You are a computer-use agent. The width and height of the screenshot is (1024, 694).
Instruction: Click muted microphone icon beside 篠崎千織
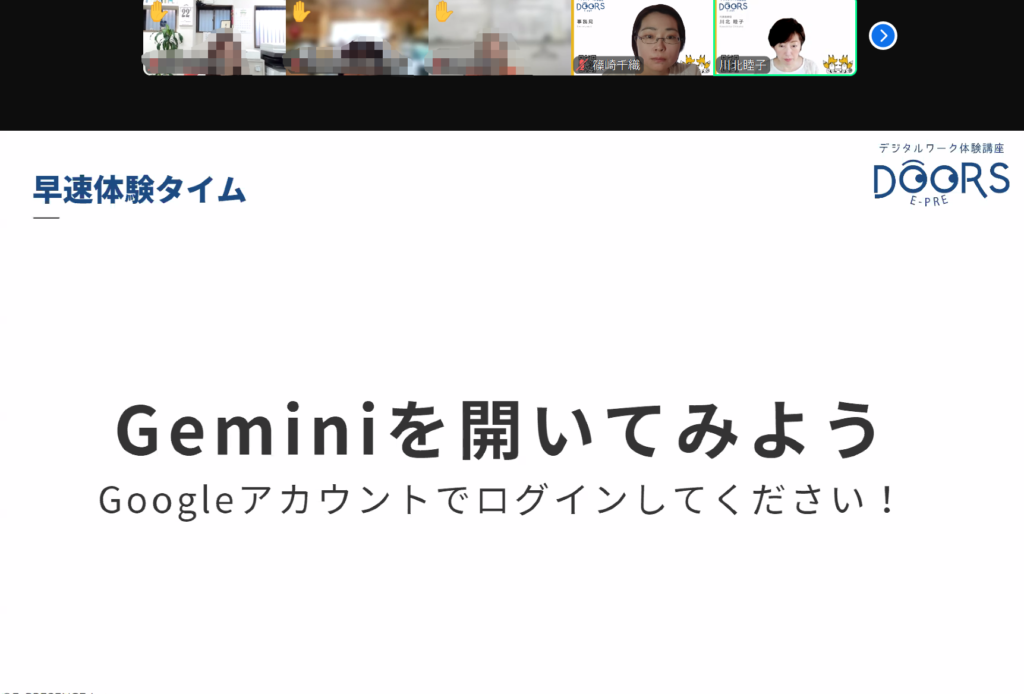coord(583,65)
